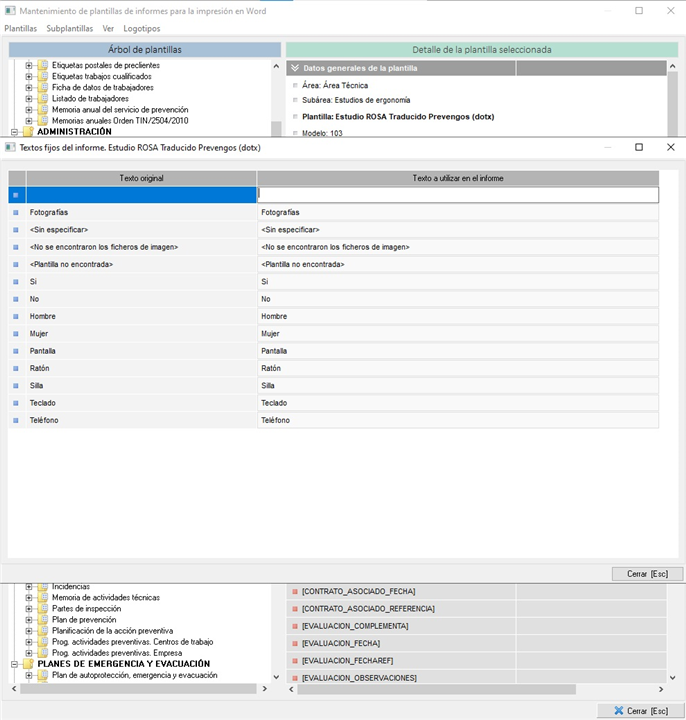Viewport: 686px width, 720px height.
Task: Click row marker icon for Ratón
Action: click(x=16, y=368)
